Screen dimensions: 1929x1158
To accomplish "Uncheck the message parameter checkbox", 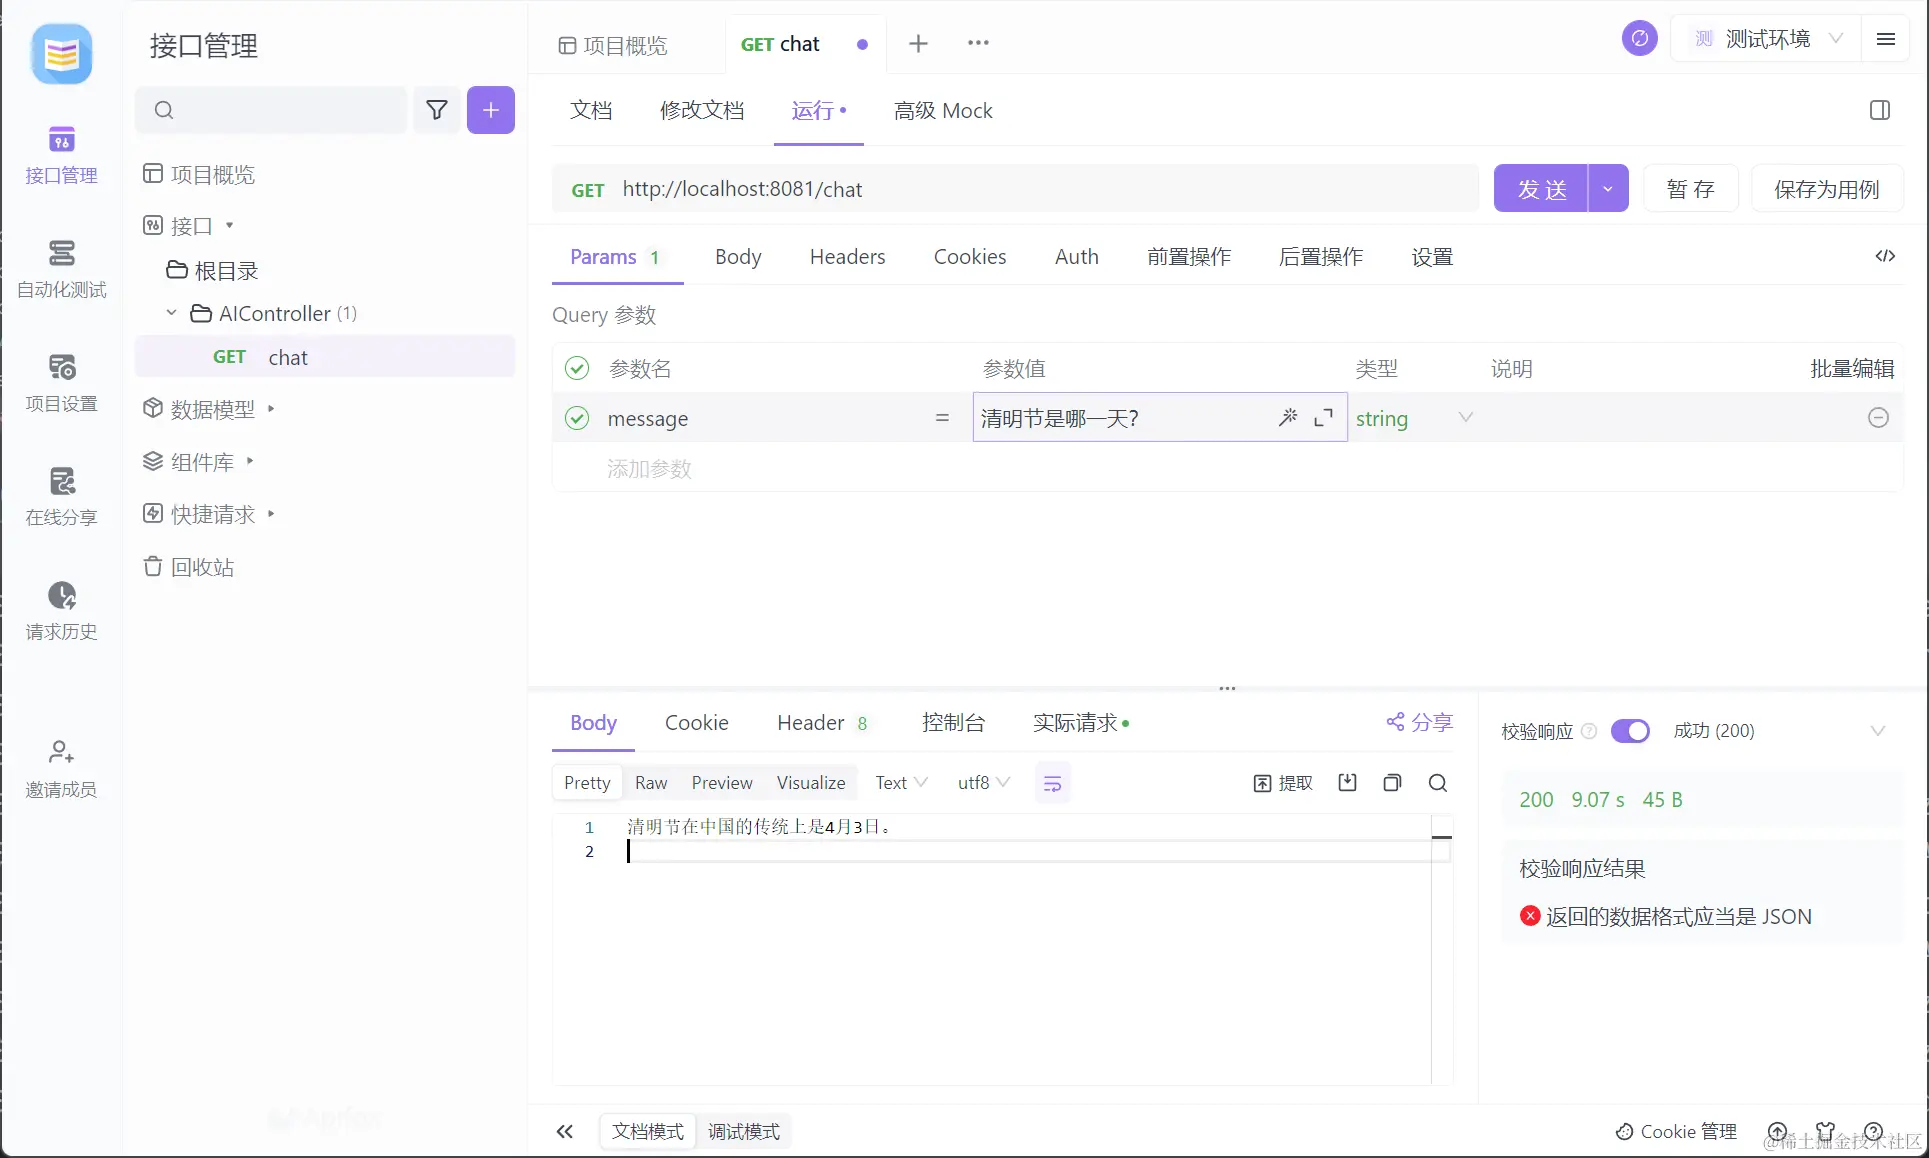I will [577, 418].
